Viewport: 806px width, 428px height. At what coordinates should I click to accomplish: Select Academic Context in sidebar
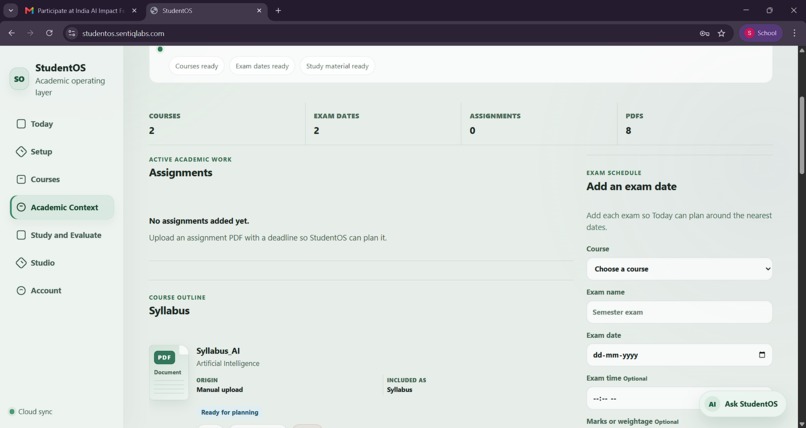click(x=62, y=207)
